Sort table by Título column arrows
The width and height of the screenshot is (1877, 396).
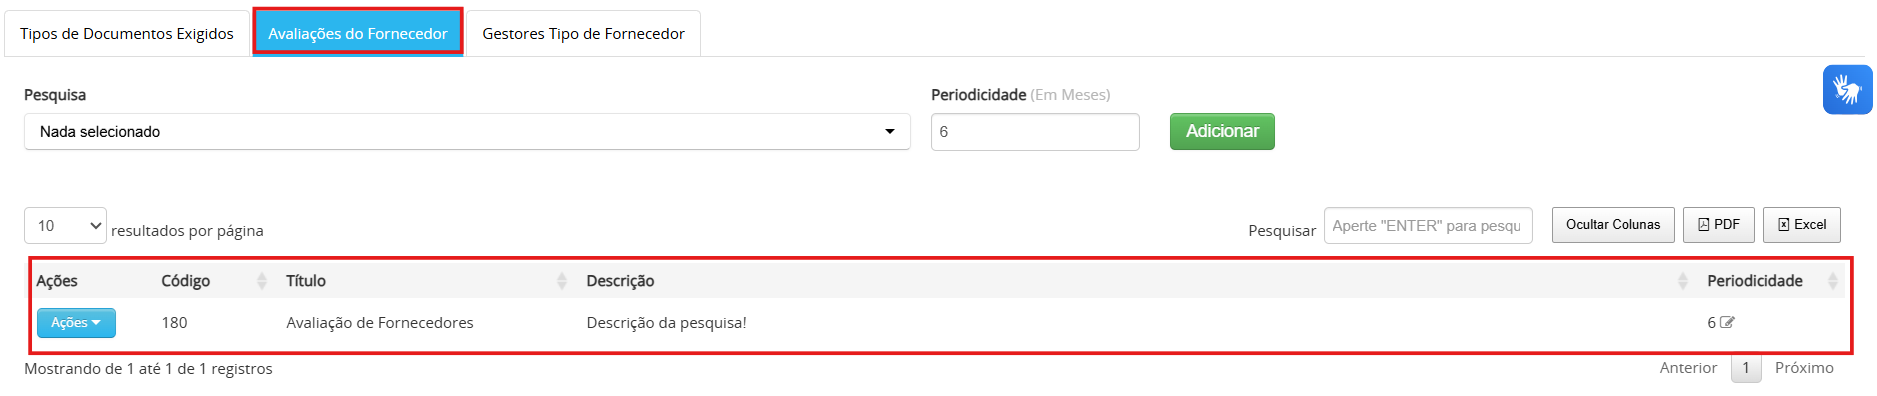click(562, 281)
